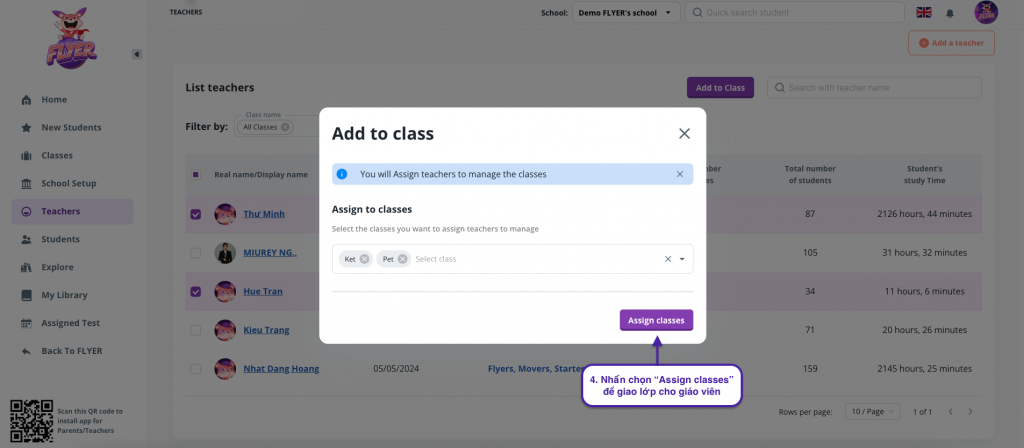The image size is (1024, 448).
Task: Open Nhat Dang Hoang teacher link
Action: tap(281, 369)
